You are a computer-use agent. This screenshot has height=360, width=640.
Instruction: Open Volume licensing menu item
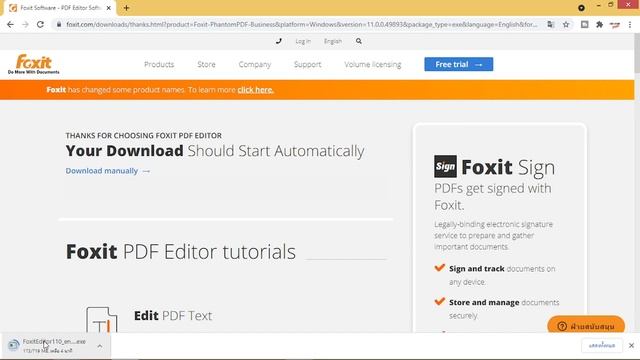373,64
